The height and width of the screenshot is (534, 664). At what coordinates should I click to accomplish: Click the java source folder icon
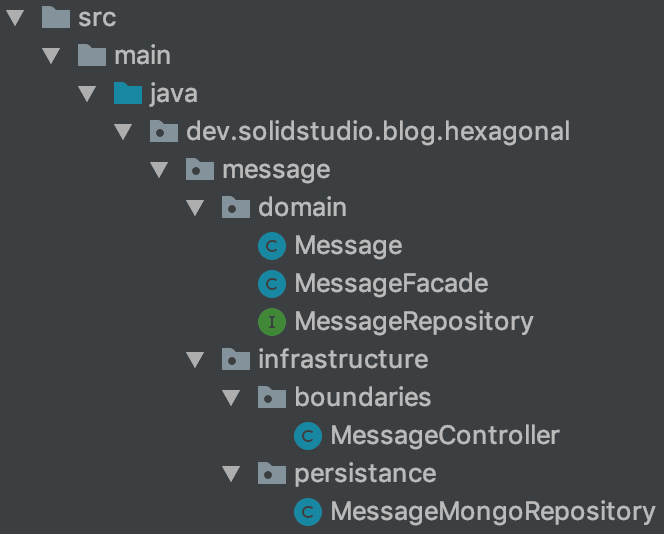[x=127, y=94]
